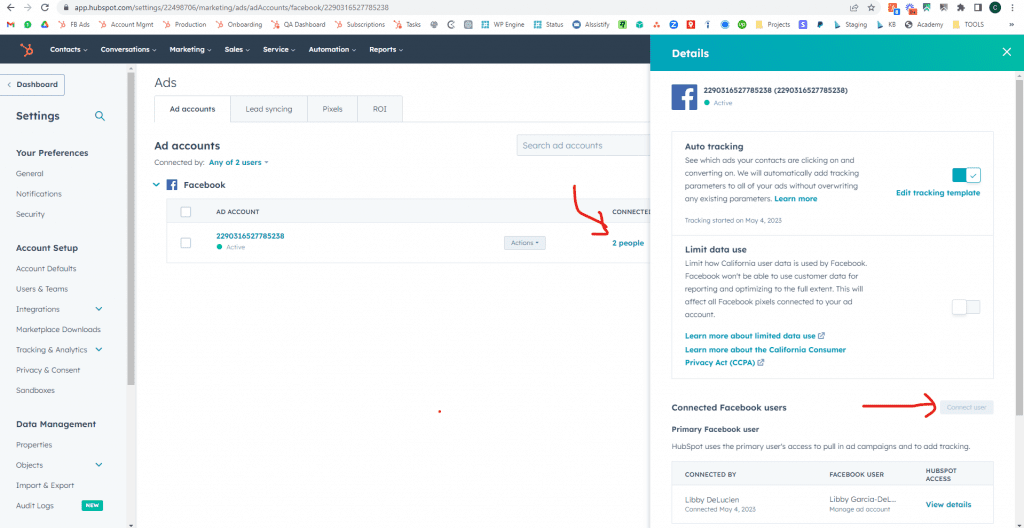Click the settings search magnifier icon
The image size is (1024, 528).
[x=100, y=116]
